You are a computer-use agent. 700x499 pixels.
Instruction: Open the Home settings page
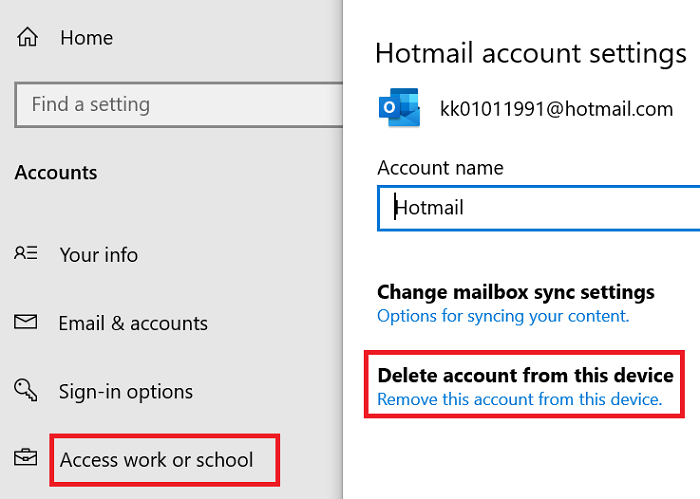click(x=87, y=38)
